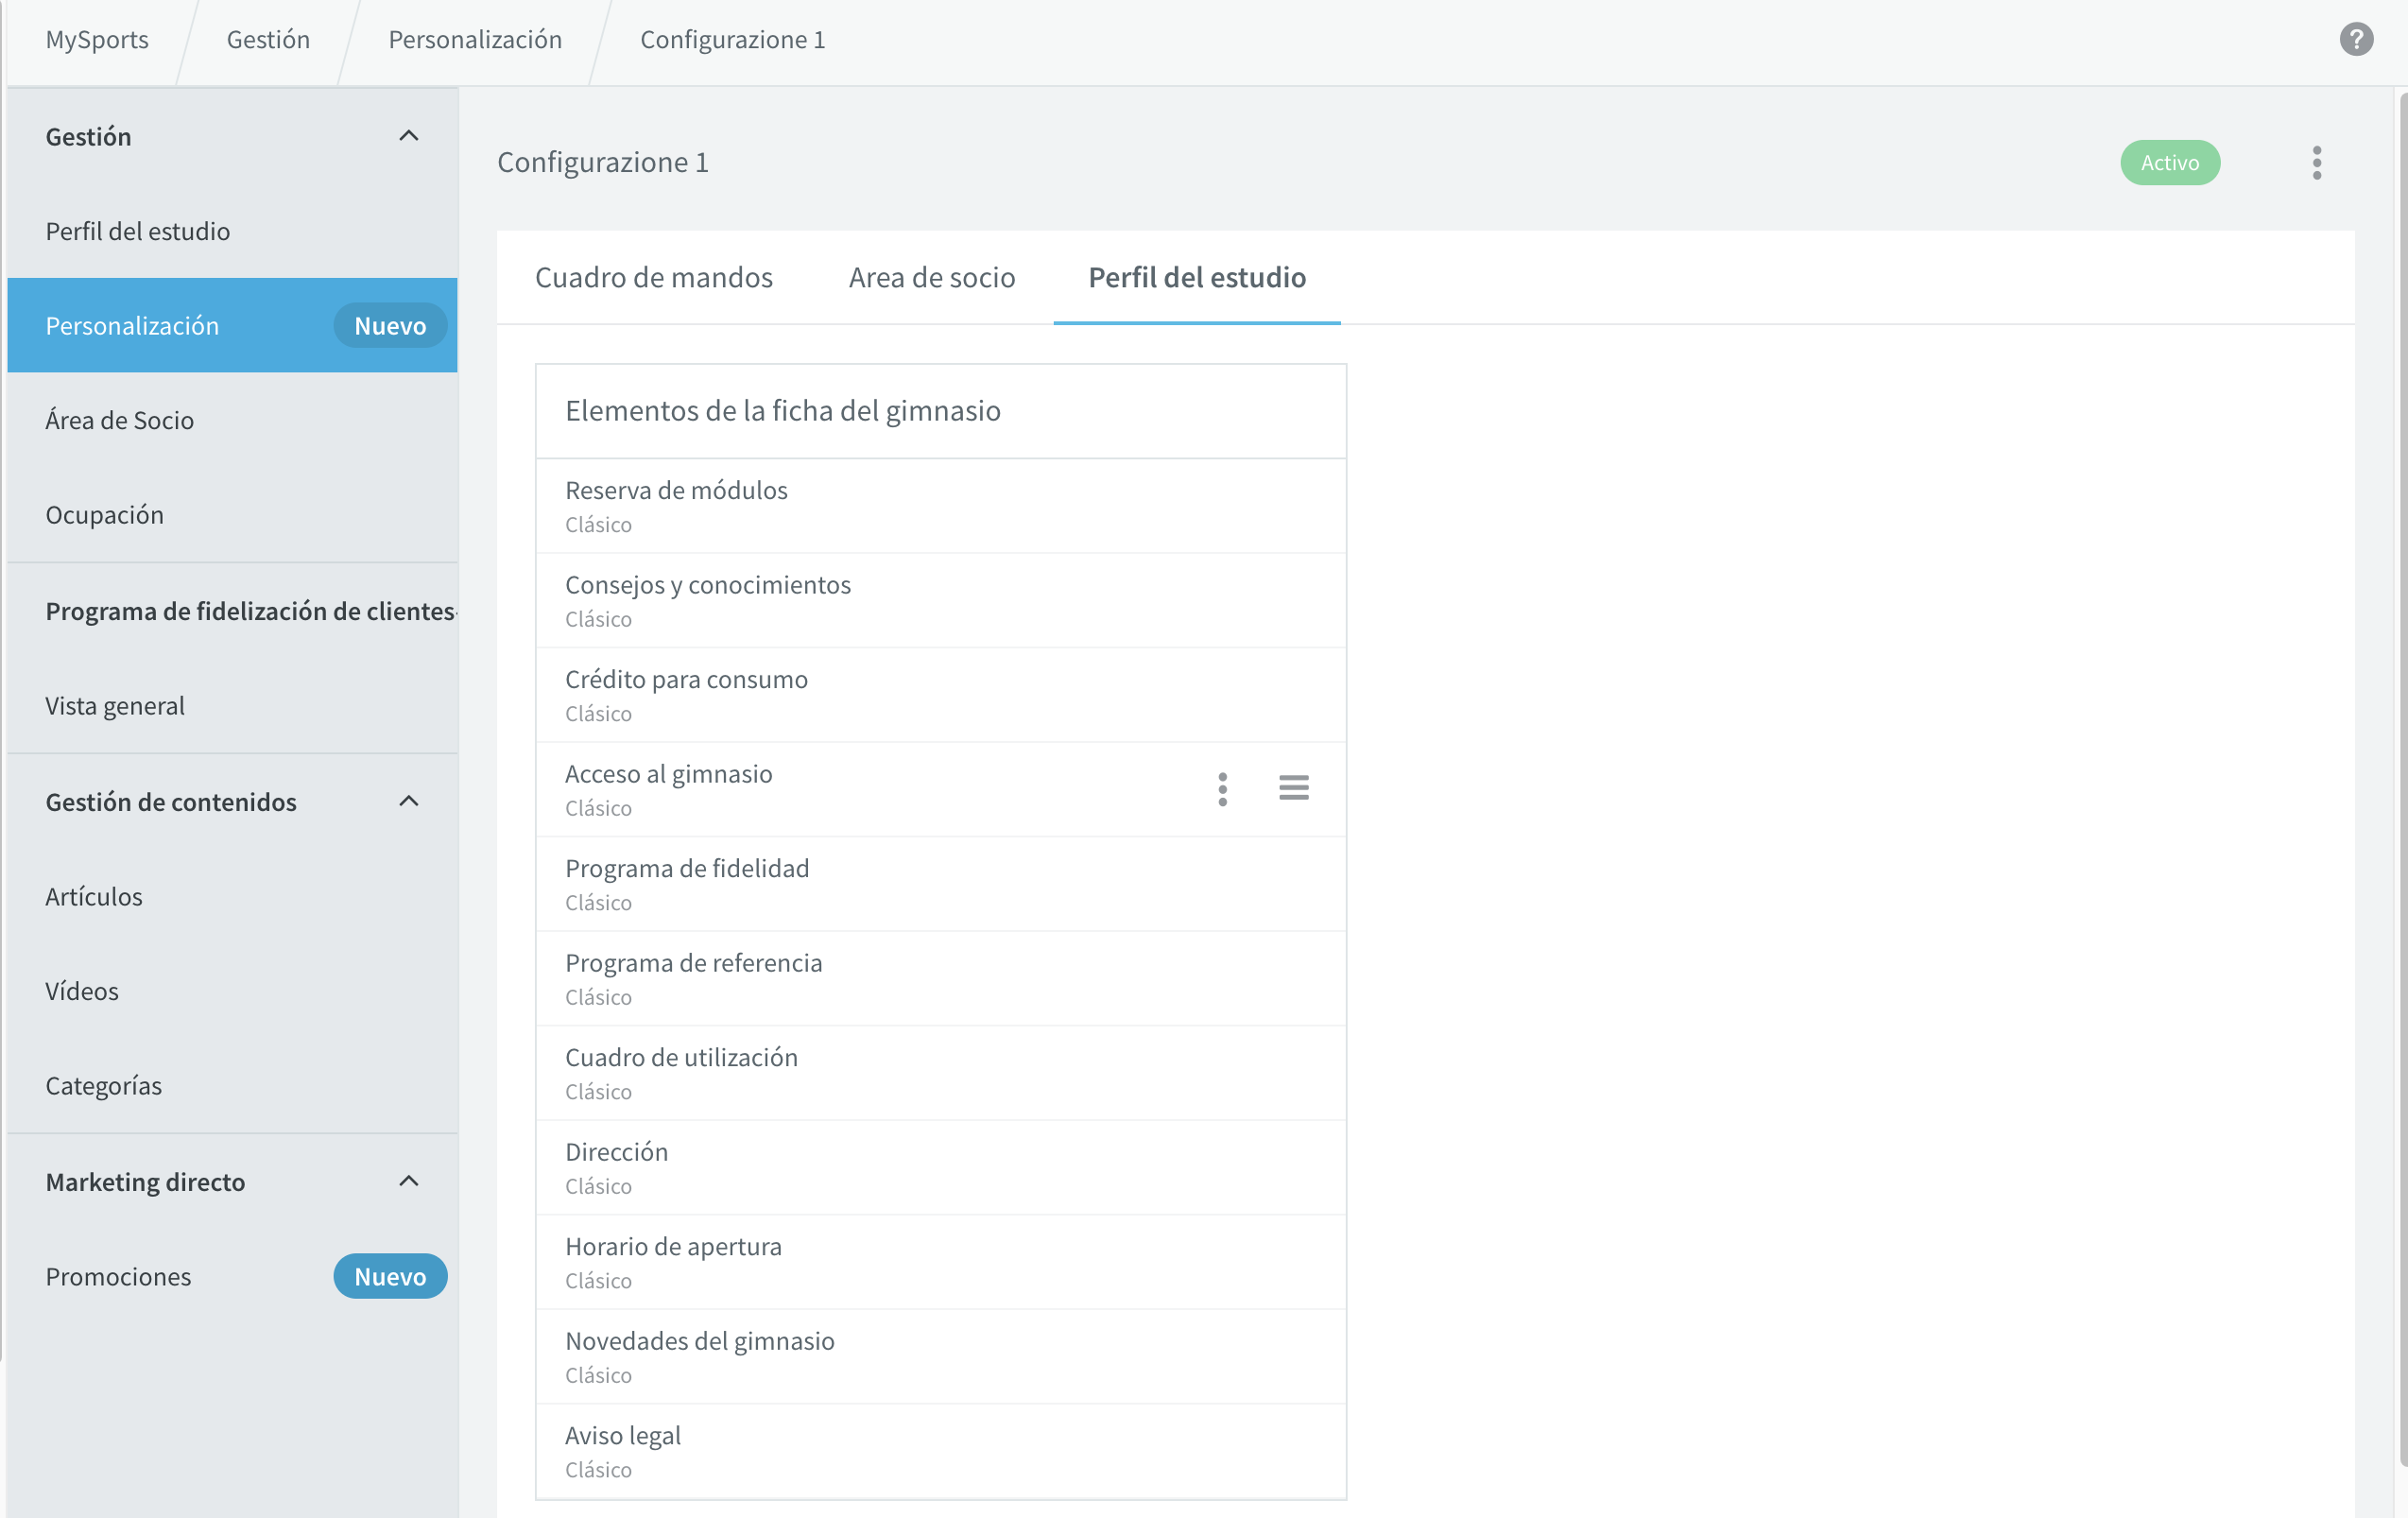Click the Activo status badge
Image resolution: width=2408 pixels, height=1518 pixels.
pyautogui.click(x=2169, y=163)
